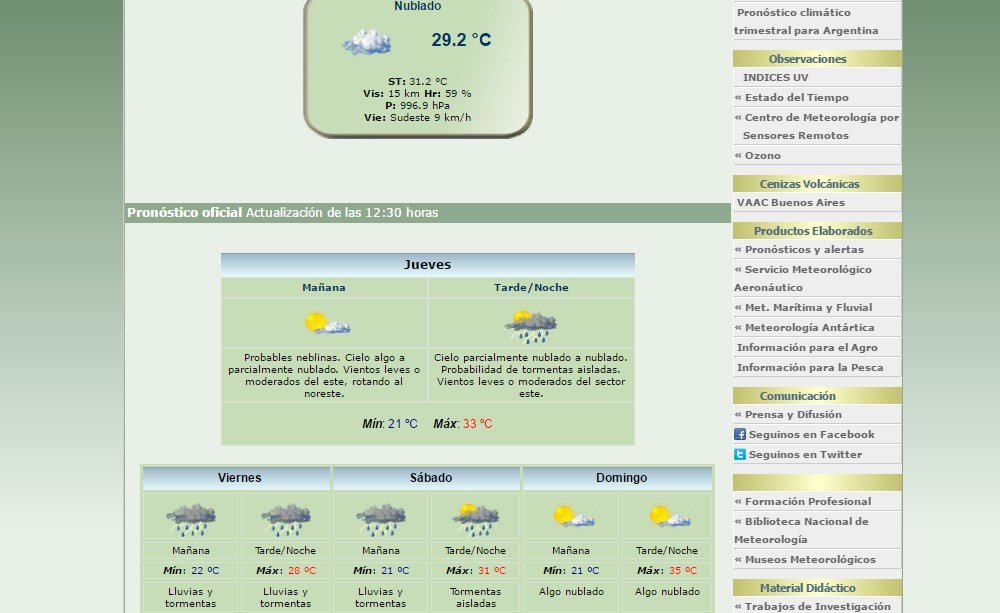The width and height of the screenshot is (1000, 613).
Task: Click Sábado Tarde/Noche isolated storms icon
Action: point(475,518)
